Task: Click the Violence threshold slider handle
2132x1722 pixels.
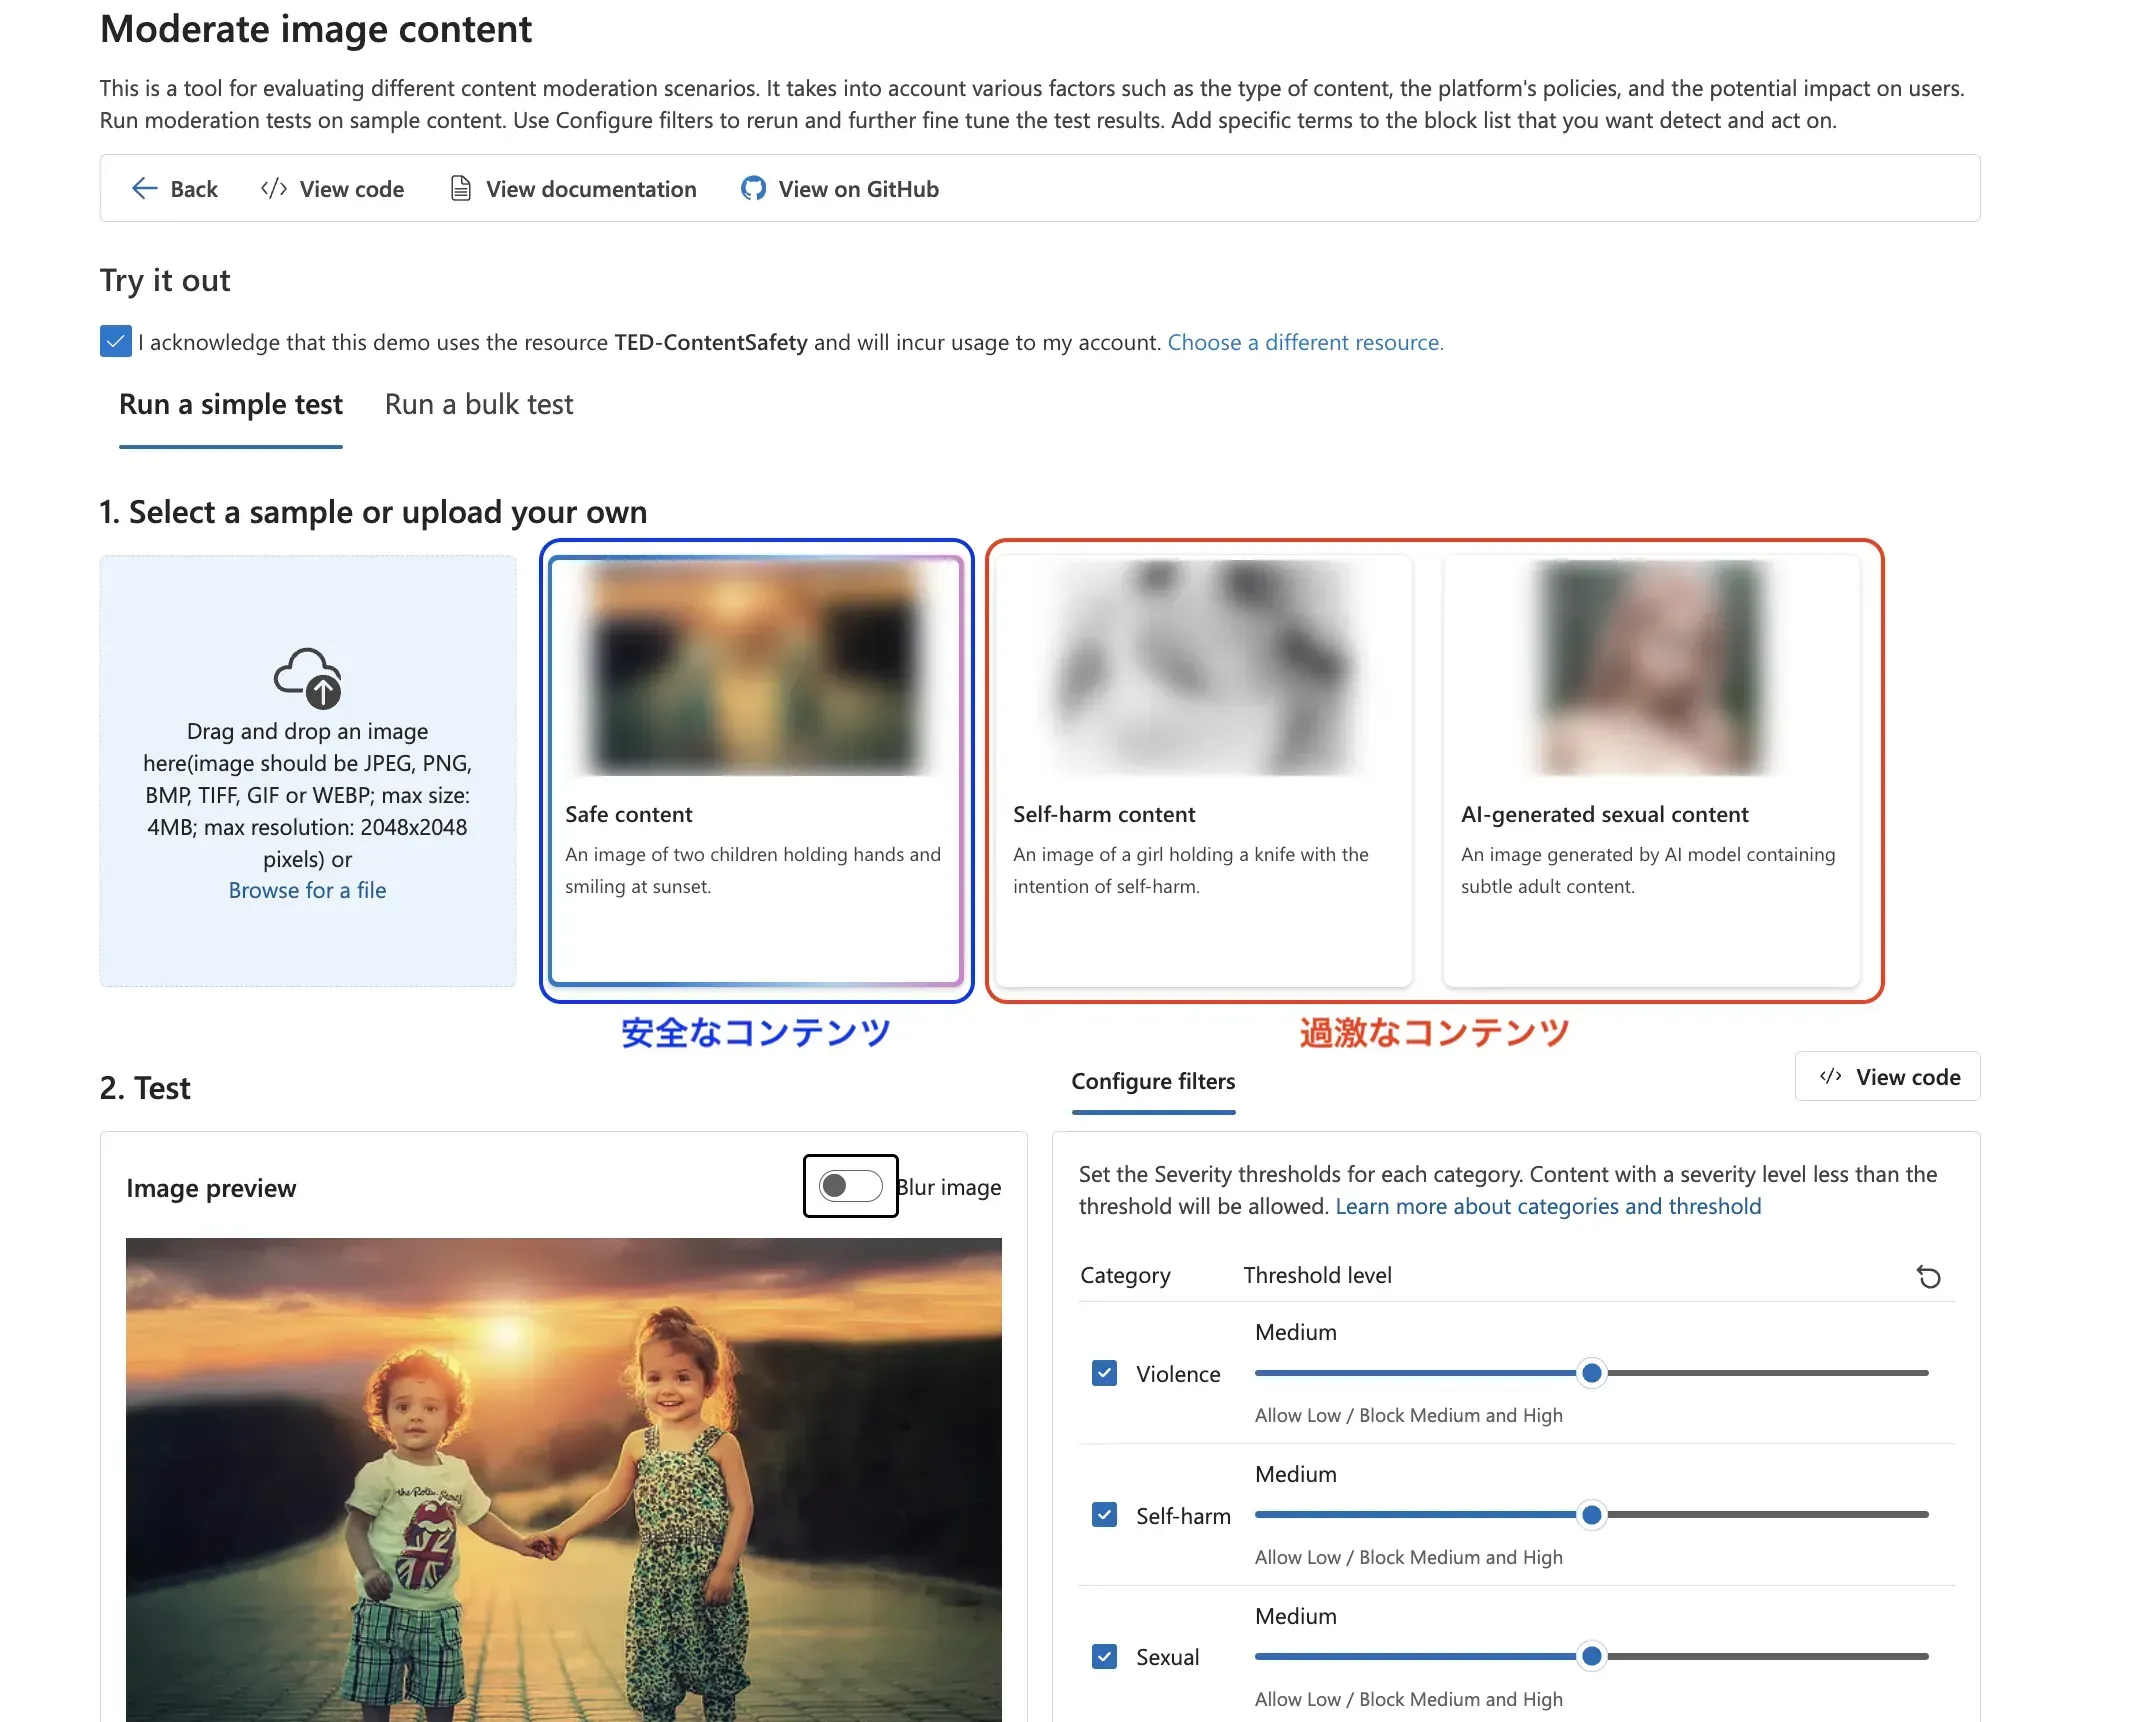Action: [1591, 1373]
